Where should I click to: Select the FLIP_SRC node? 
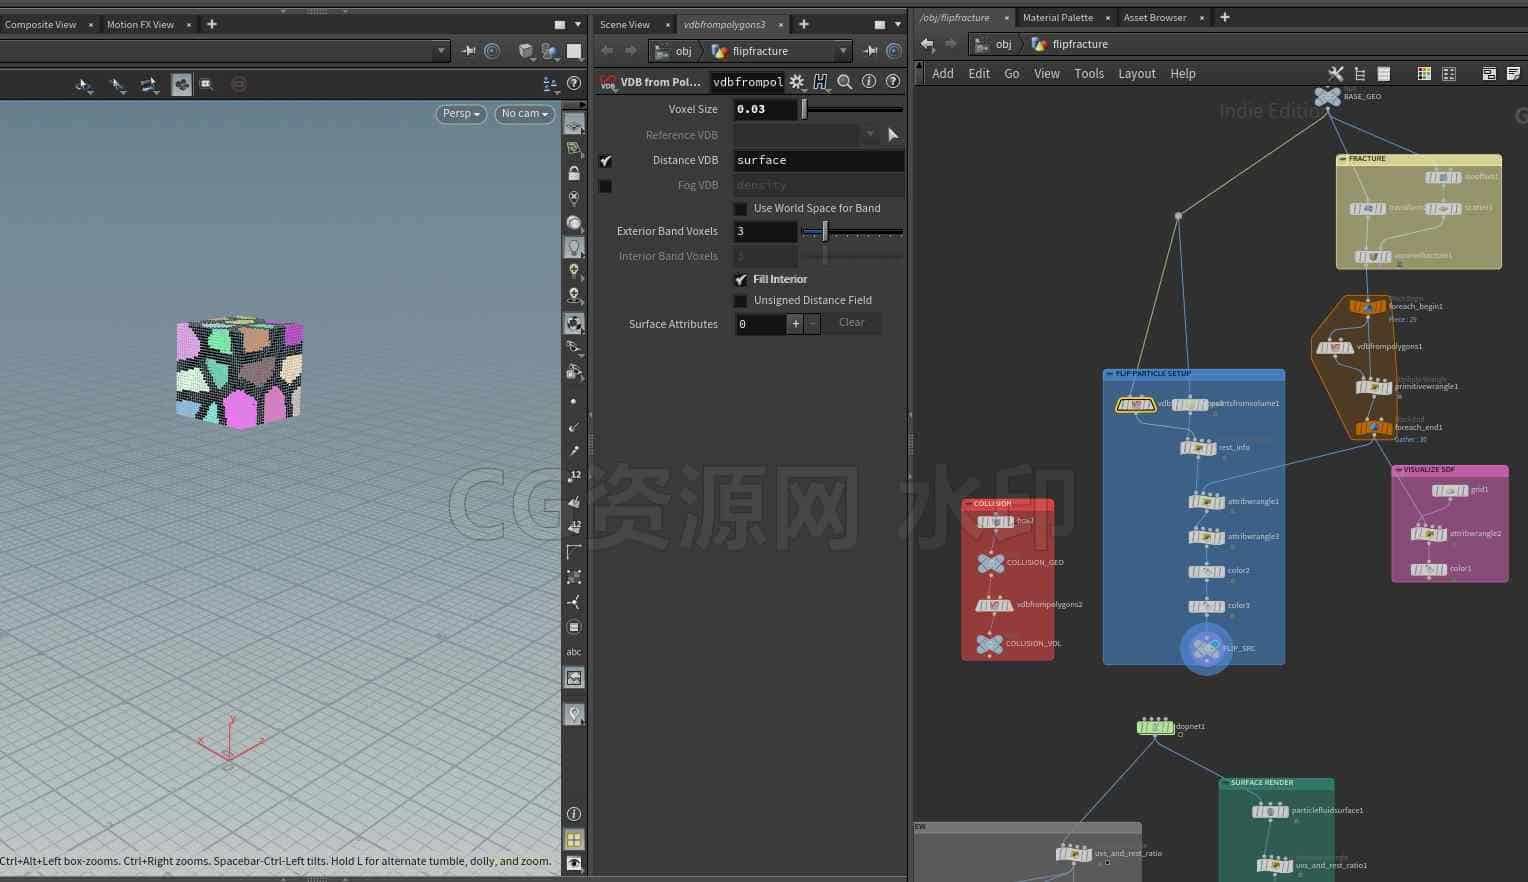point(1206,648)
